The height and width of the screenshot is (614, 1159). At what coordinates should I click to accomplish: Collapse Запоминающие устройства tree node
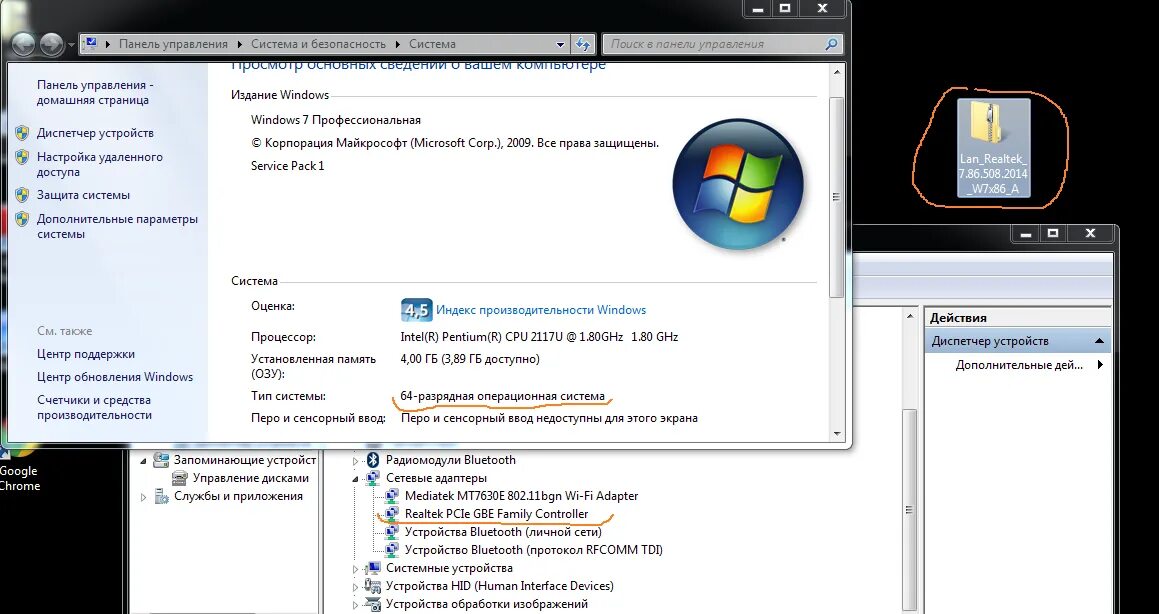tap(143, 460)
